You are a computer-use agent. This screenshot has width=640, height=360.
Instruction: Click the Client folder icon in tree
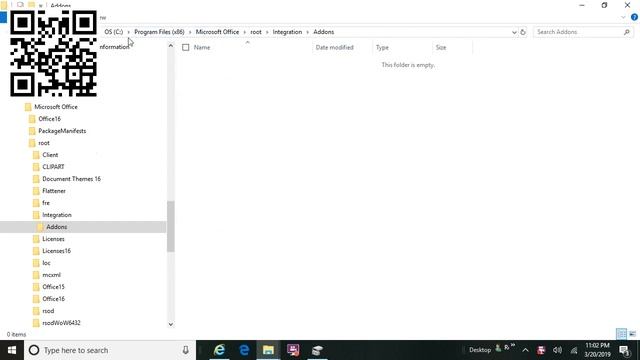click(36, 155)
